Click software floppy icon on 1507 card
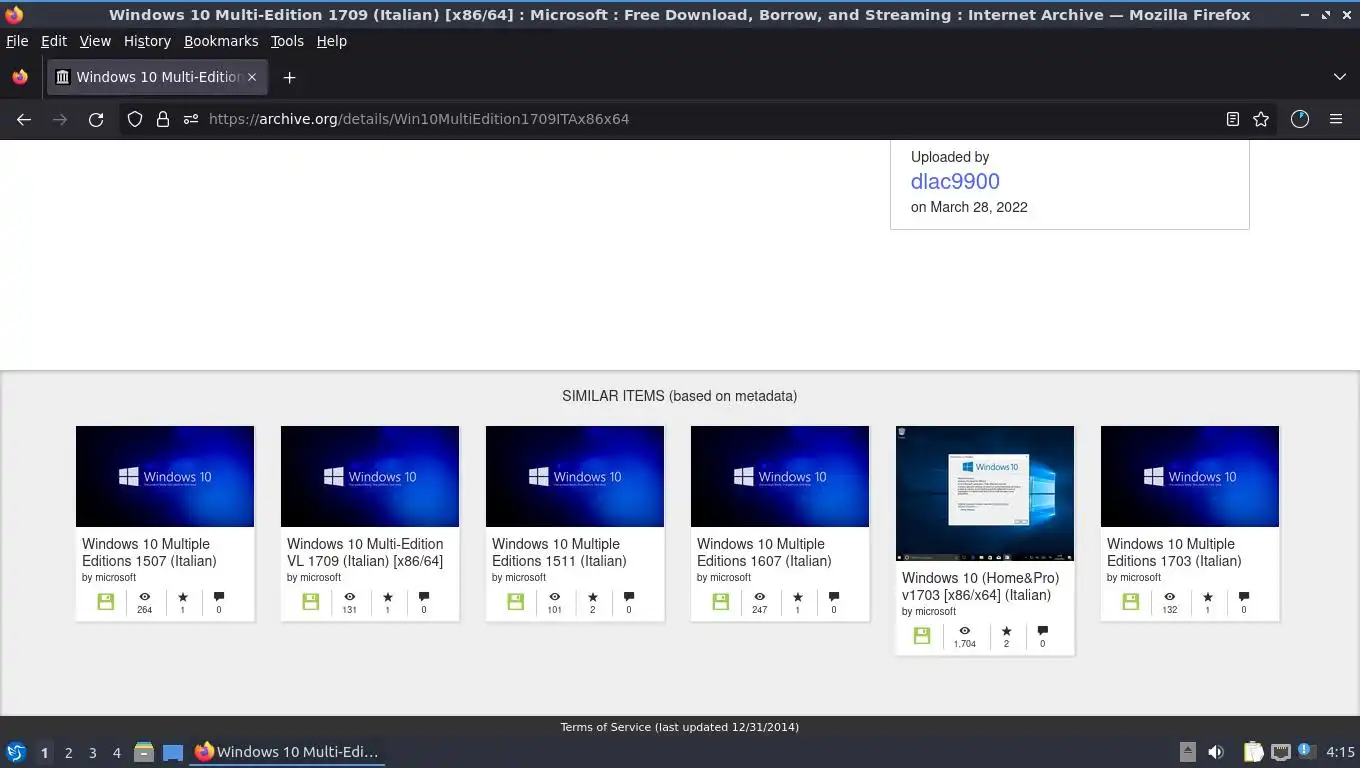Viewport: 1360px width, 768px height. [x=106, y=602]
